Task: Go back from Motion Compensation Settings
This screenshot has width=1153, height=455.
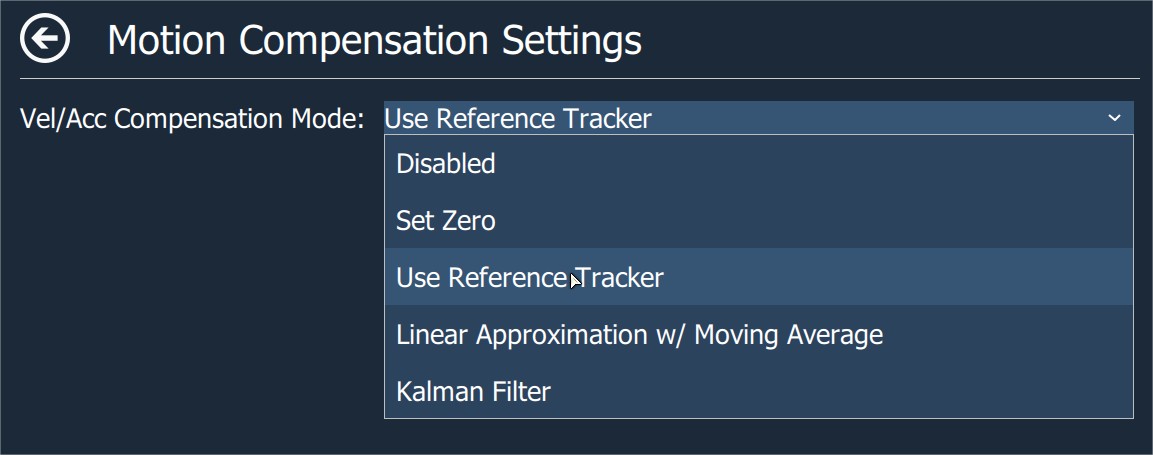Action: coord(45,40)
